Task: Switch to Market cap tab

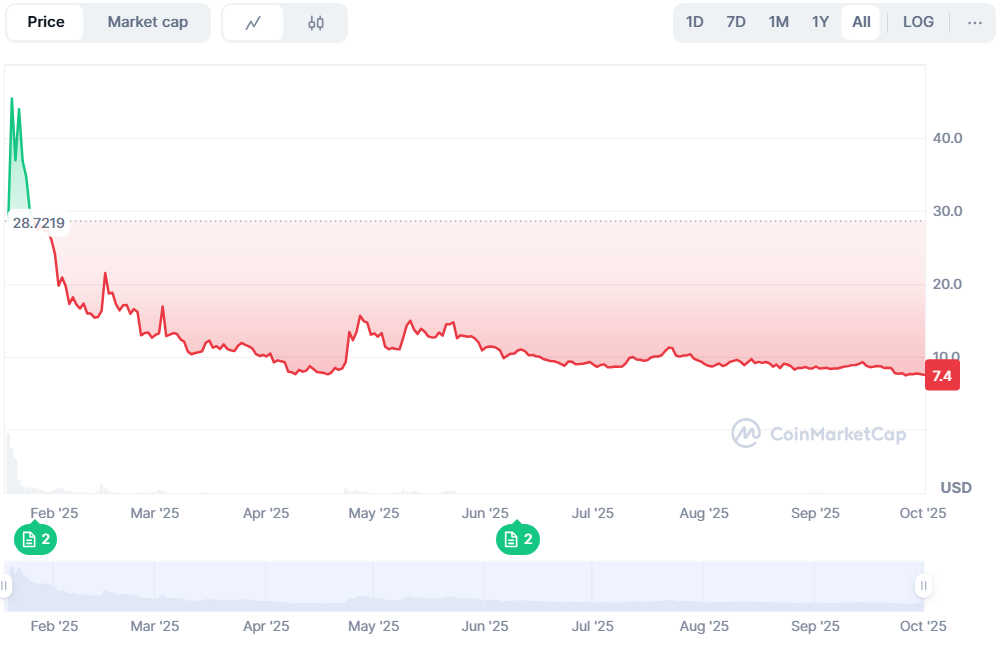Action: [x=147, y=22]
